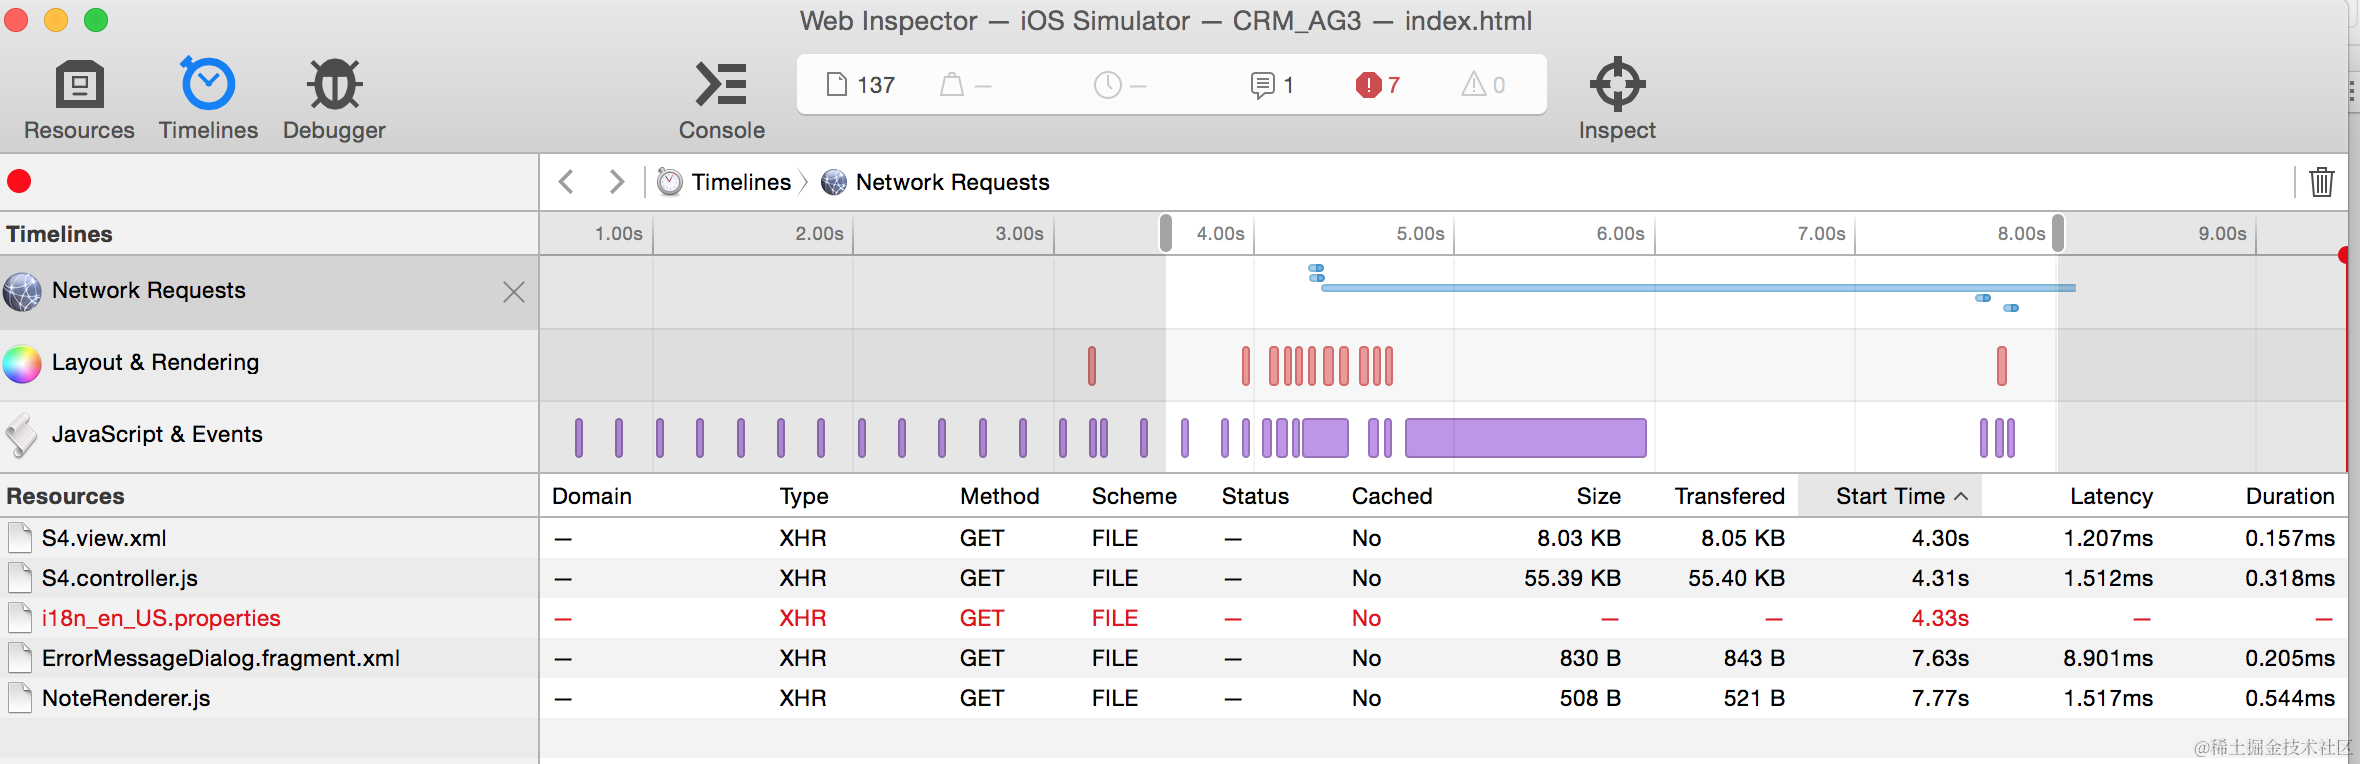Open the Resources panel

[x=79, y=99]
